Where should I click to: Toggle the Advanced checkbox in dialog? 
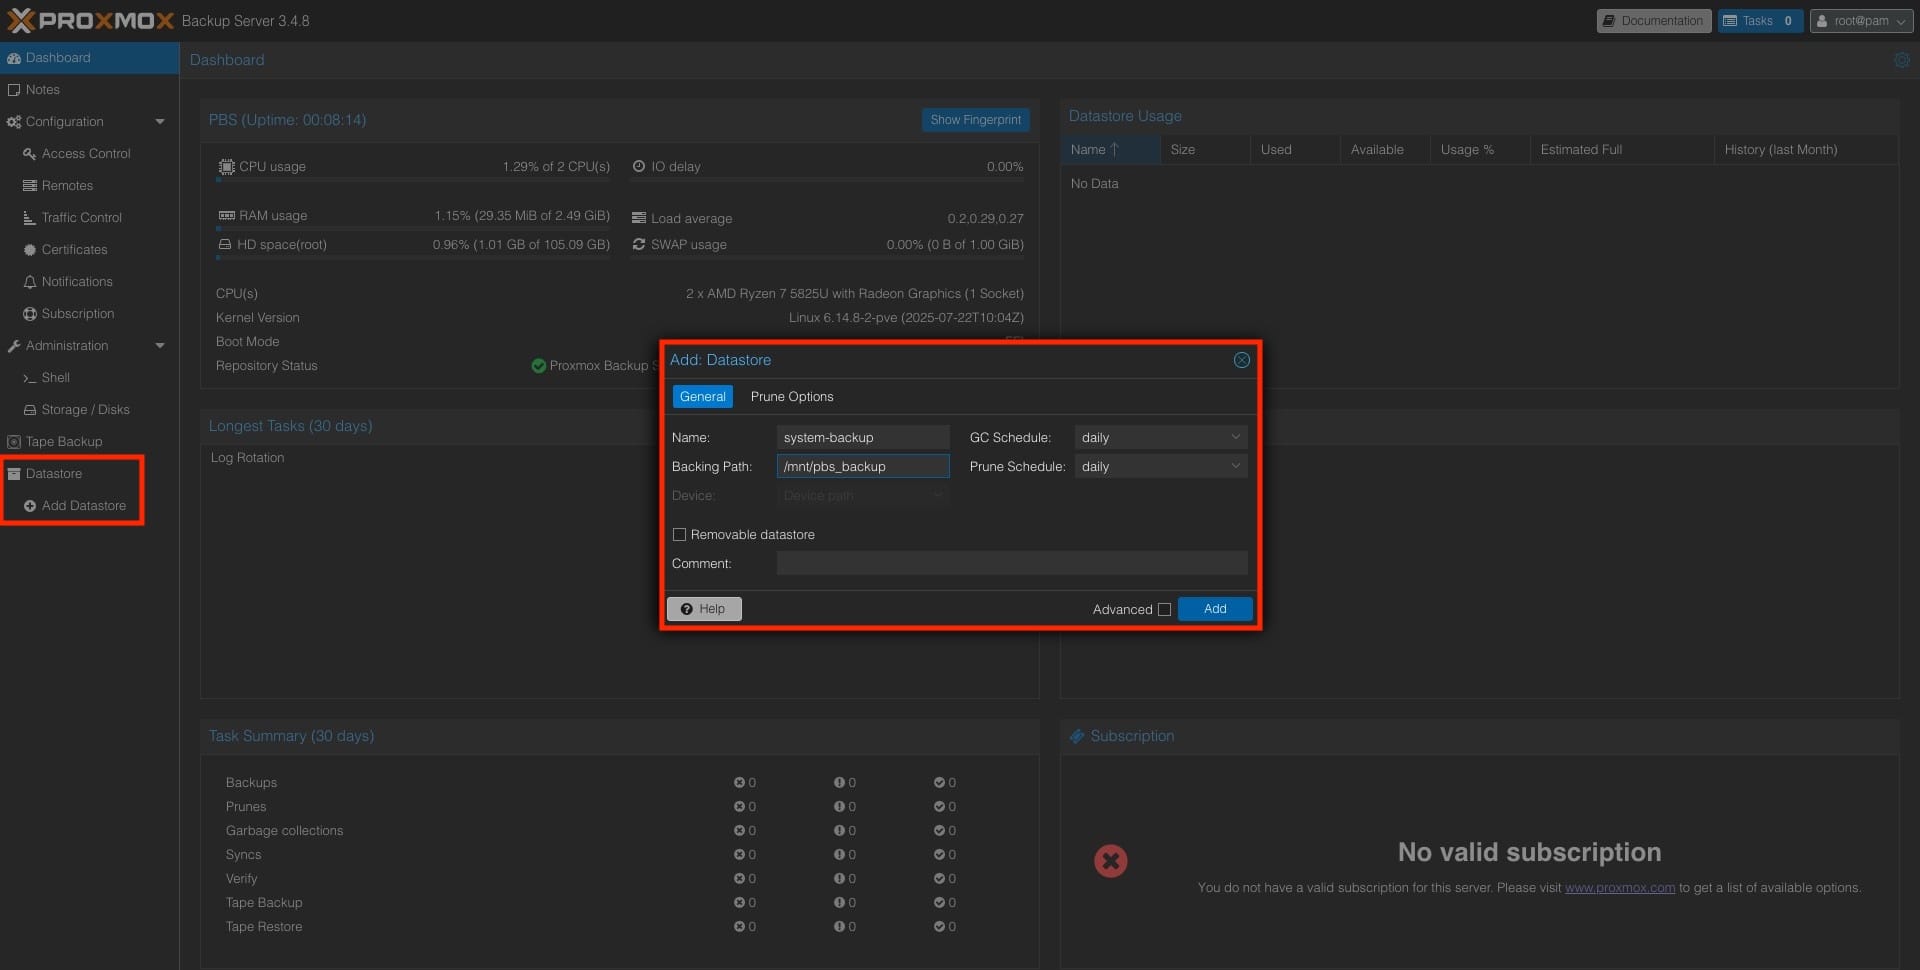click(1164, 610)
